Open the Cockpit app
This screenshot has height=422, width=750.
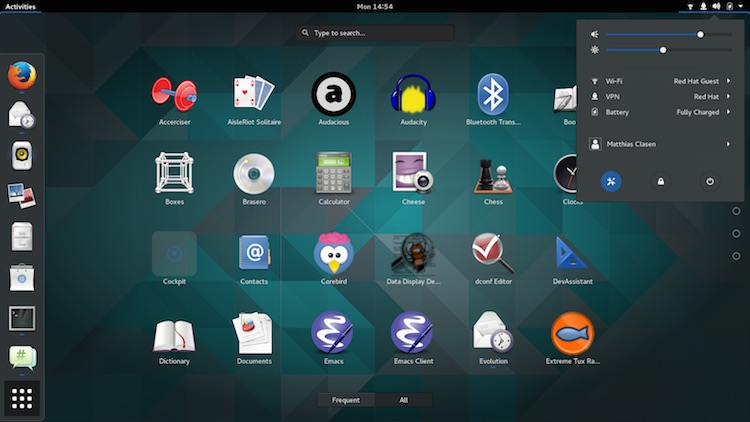click(174, 259)
